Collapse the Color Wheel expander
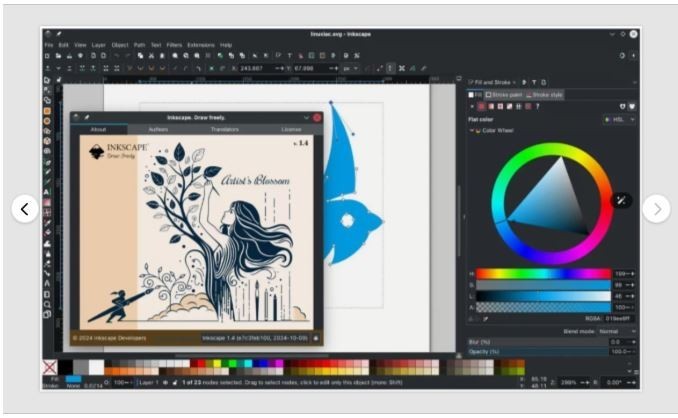Image resolution: width=678 pixels, height=418 pixels. [x=472, y=130]
